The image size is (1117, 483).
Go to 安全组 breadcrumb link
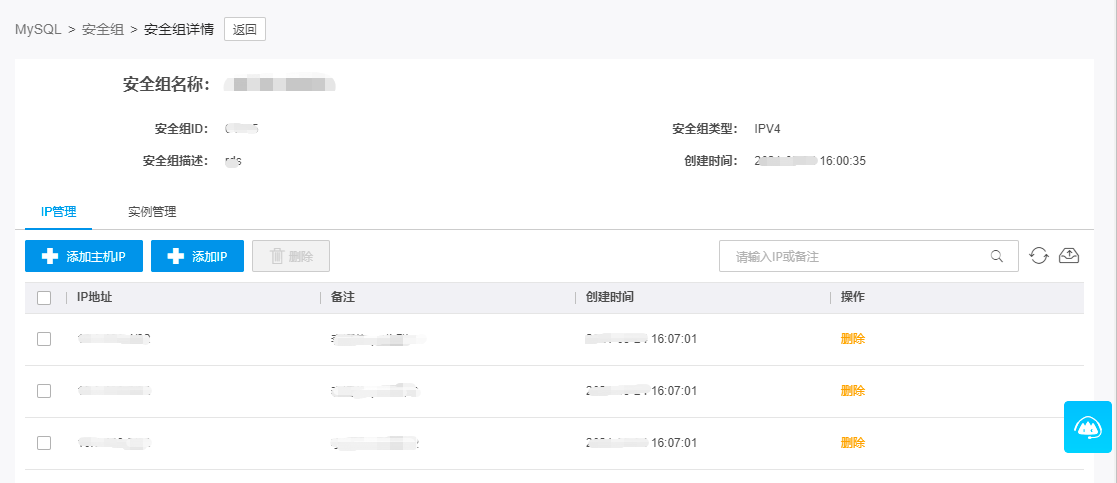point(103,29)
